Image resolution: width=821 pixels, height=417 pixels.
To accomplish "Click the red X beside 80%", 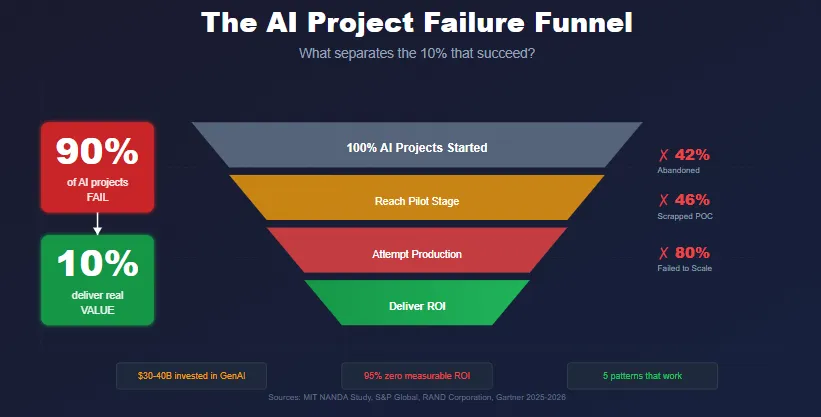I will point(663,254).
